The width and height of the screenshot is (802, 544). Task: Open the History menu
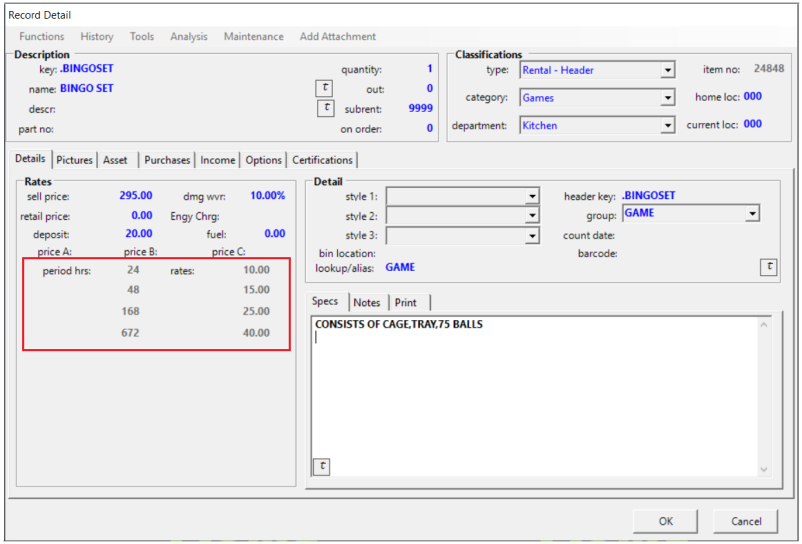[x=97, y=36]
